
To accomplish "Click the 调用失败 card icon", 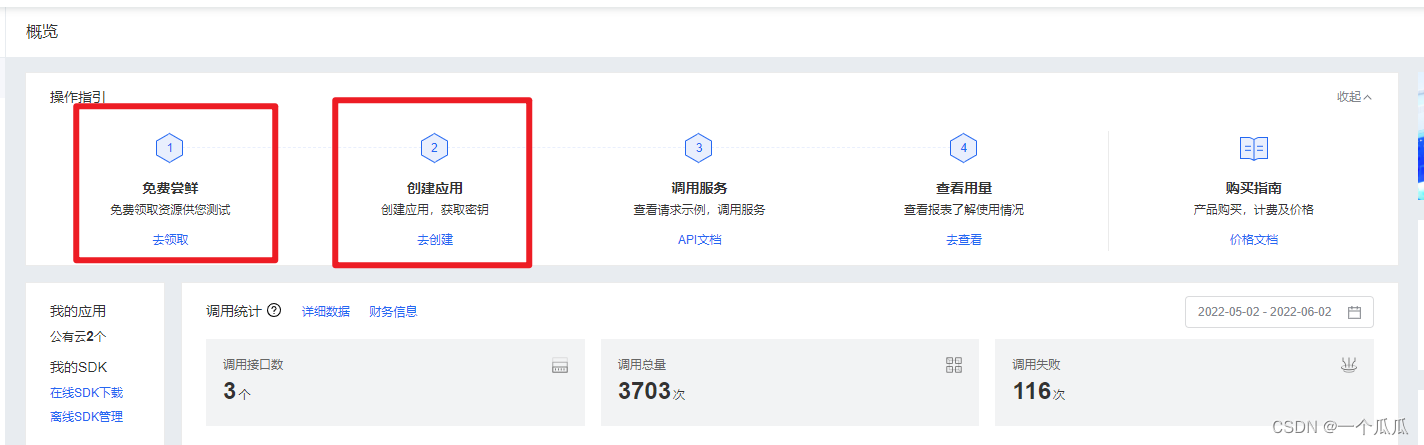I will click(1349, 365).
